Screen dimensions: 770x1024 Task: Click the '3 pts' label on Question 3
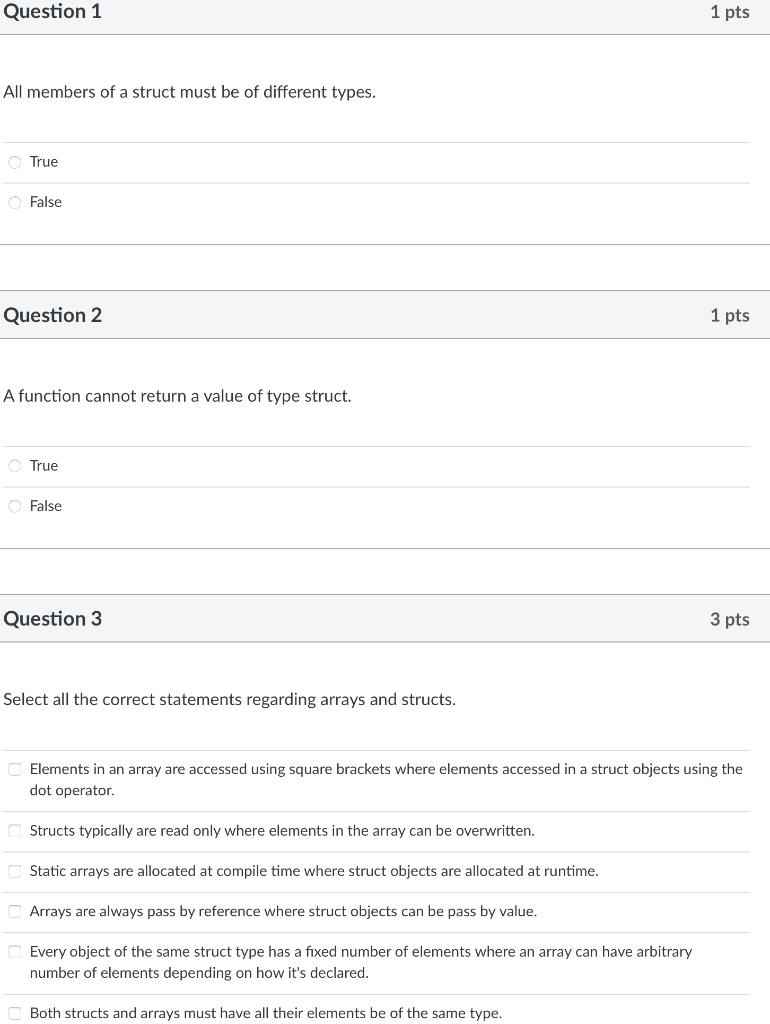coord(730,619)
